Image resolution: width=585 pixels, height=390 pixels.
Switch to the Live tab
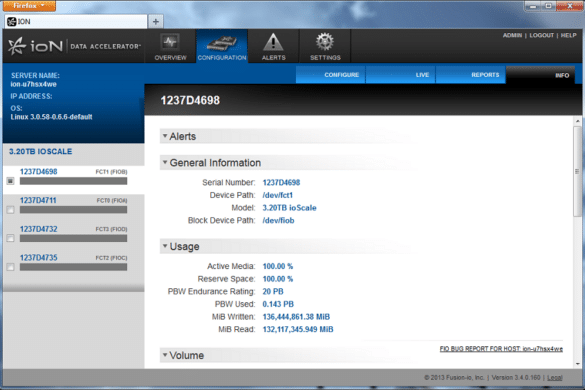tap(400, 75)
